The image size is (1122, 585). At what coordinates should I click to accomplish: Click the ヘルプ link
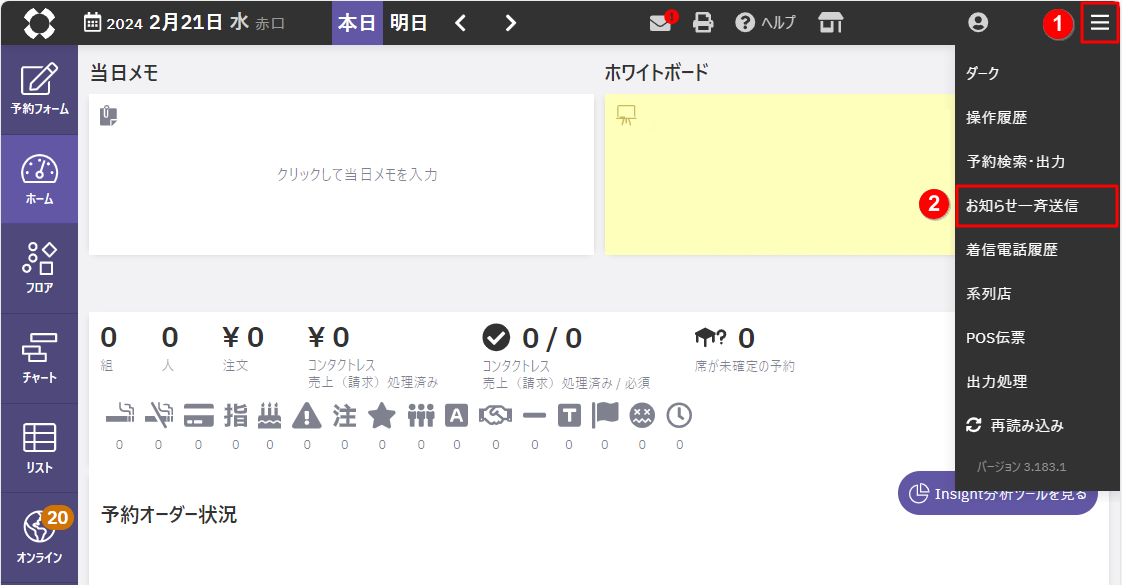point(766,23)
